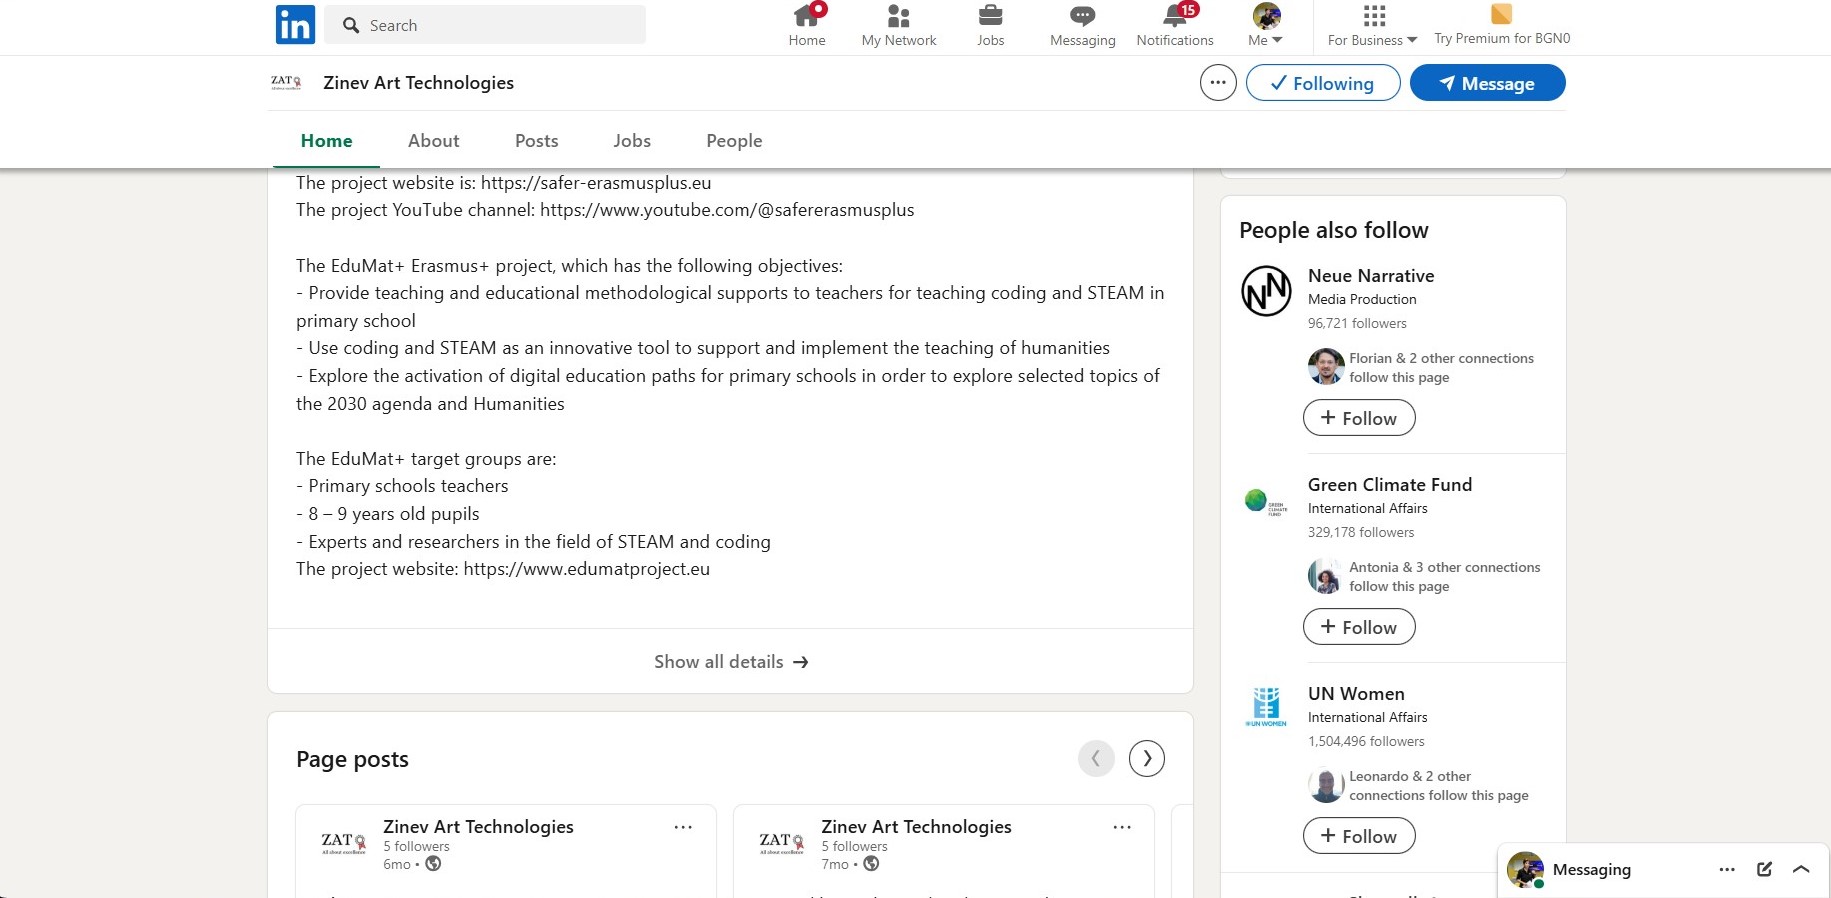The width and height of the screenshot is (1831, 898).
Task: Open the Me profile menu
Action: [1266, 25]
